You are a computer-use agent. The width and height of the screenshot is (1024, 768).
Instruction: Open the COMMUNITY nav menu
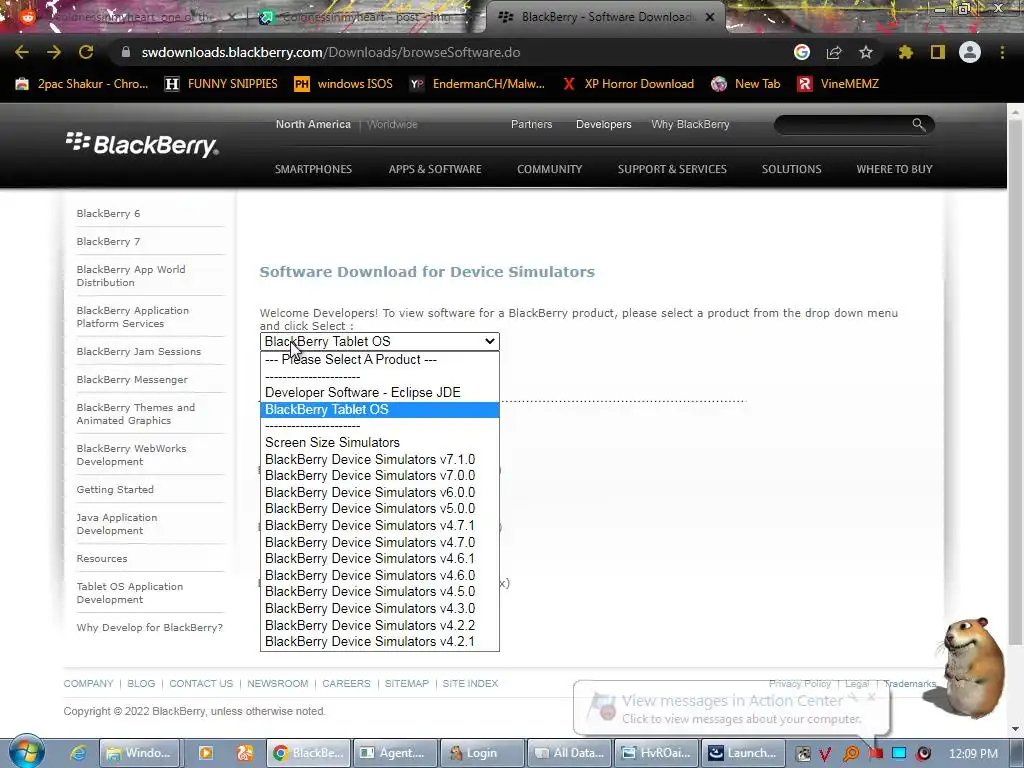pos(549,169)
